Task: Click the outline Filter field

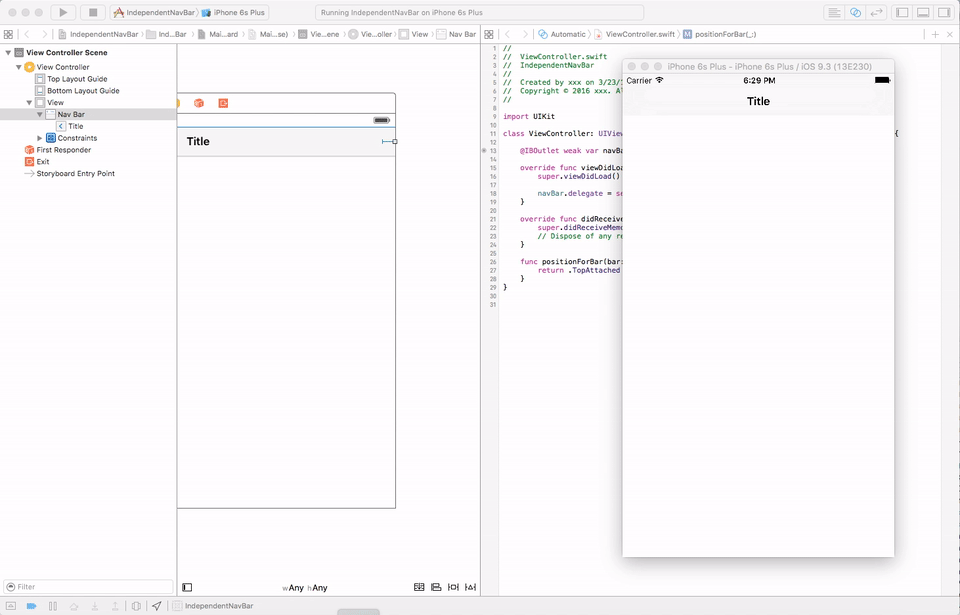Action: tap(89, 587)
